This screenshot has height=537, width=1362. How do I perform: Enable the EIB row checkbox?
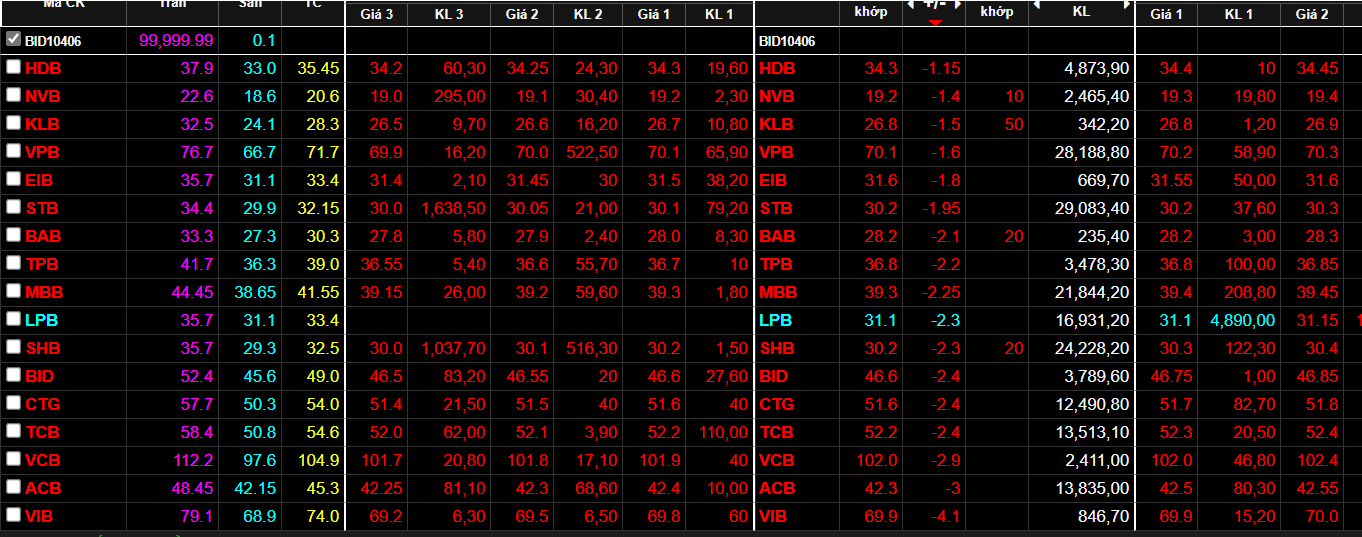13,179
